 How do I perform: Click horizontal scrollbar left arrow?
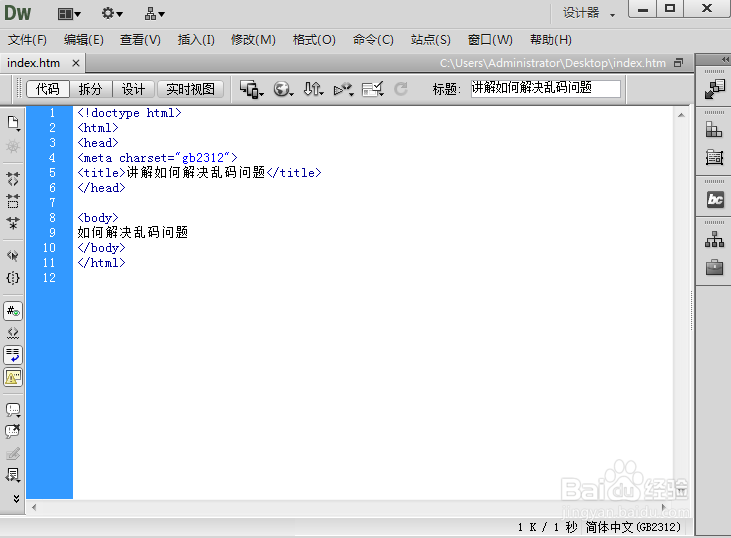[x=34, y=507]
